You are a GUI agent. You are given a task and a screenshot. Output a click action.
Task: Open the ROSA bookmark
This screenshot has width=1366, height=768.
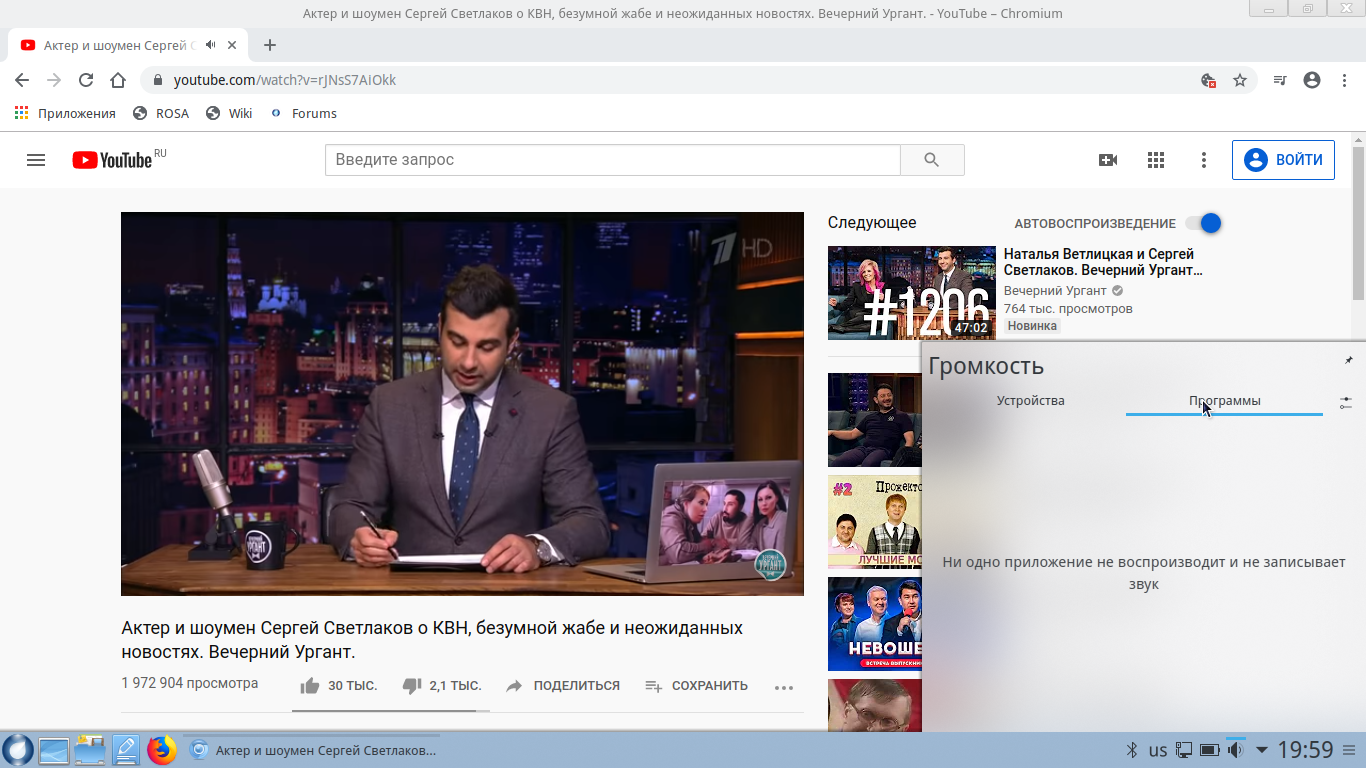[161, 113]
